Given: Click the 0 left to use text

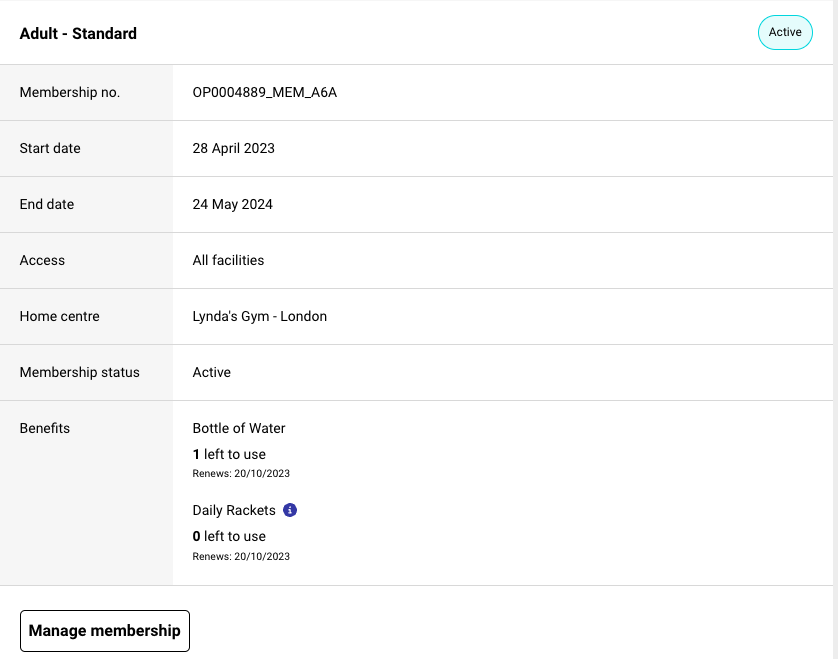Looking at the screenshot, I should coord(229,536).
